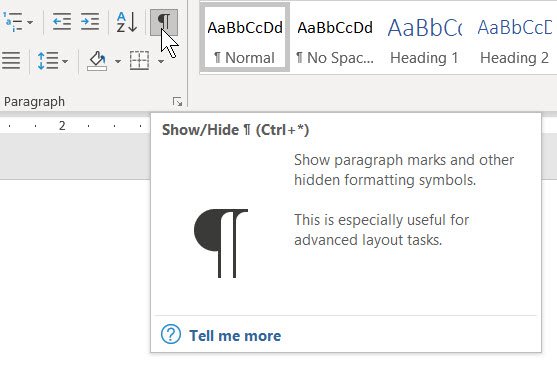Click the Justify alignment icon
Image resolution: width=557 pixels, height=368 pixels.
click(x=11, y=61)
